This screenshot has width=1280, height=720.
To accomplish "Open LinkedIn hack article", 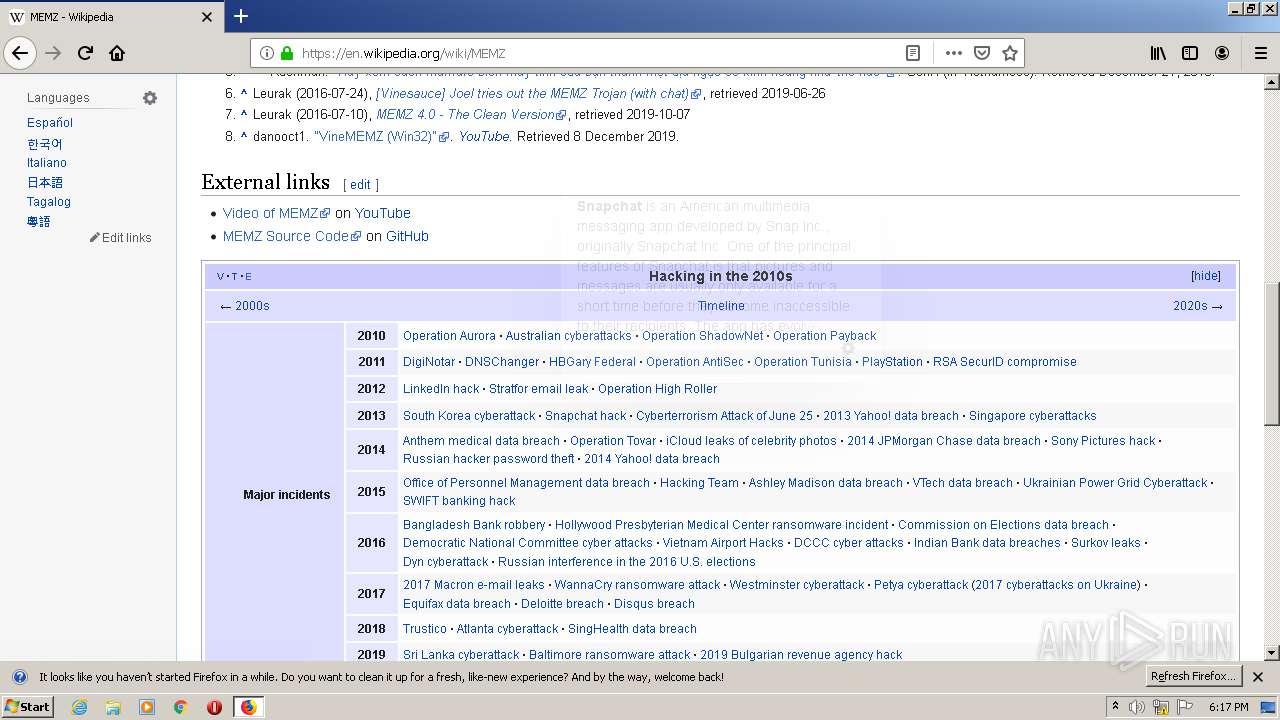I will point(441,389).
